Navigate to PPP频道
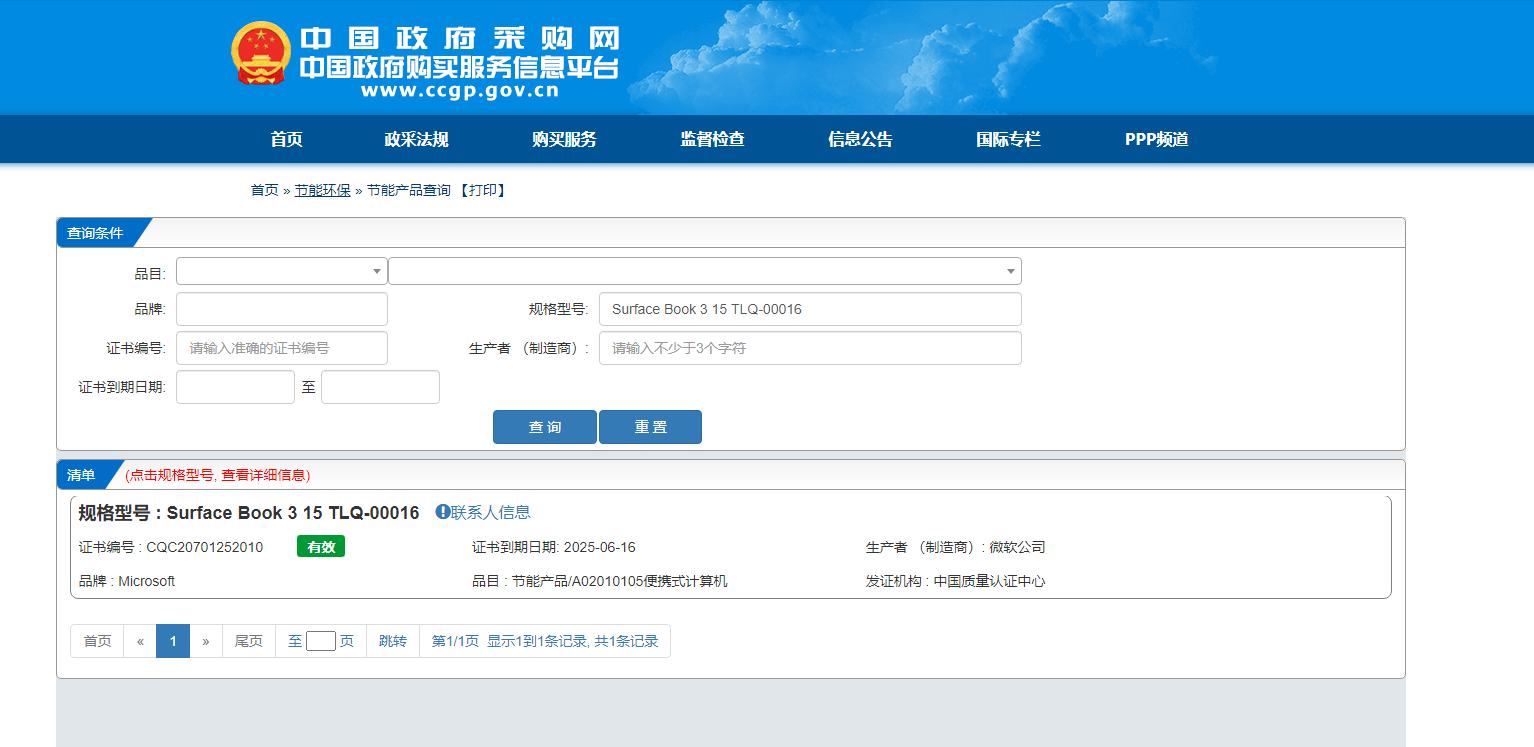The height and width of the screenshot is (747, 1534). 1156,139
